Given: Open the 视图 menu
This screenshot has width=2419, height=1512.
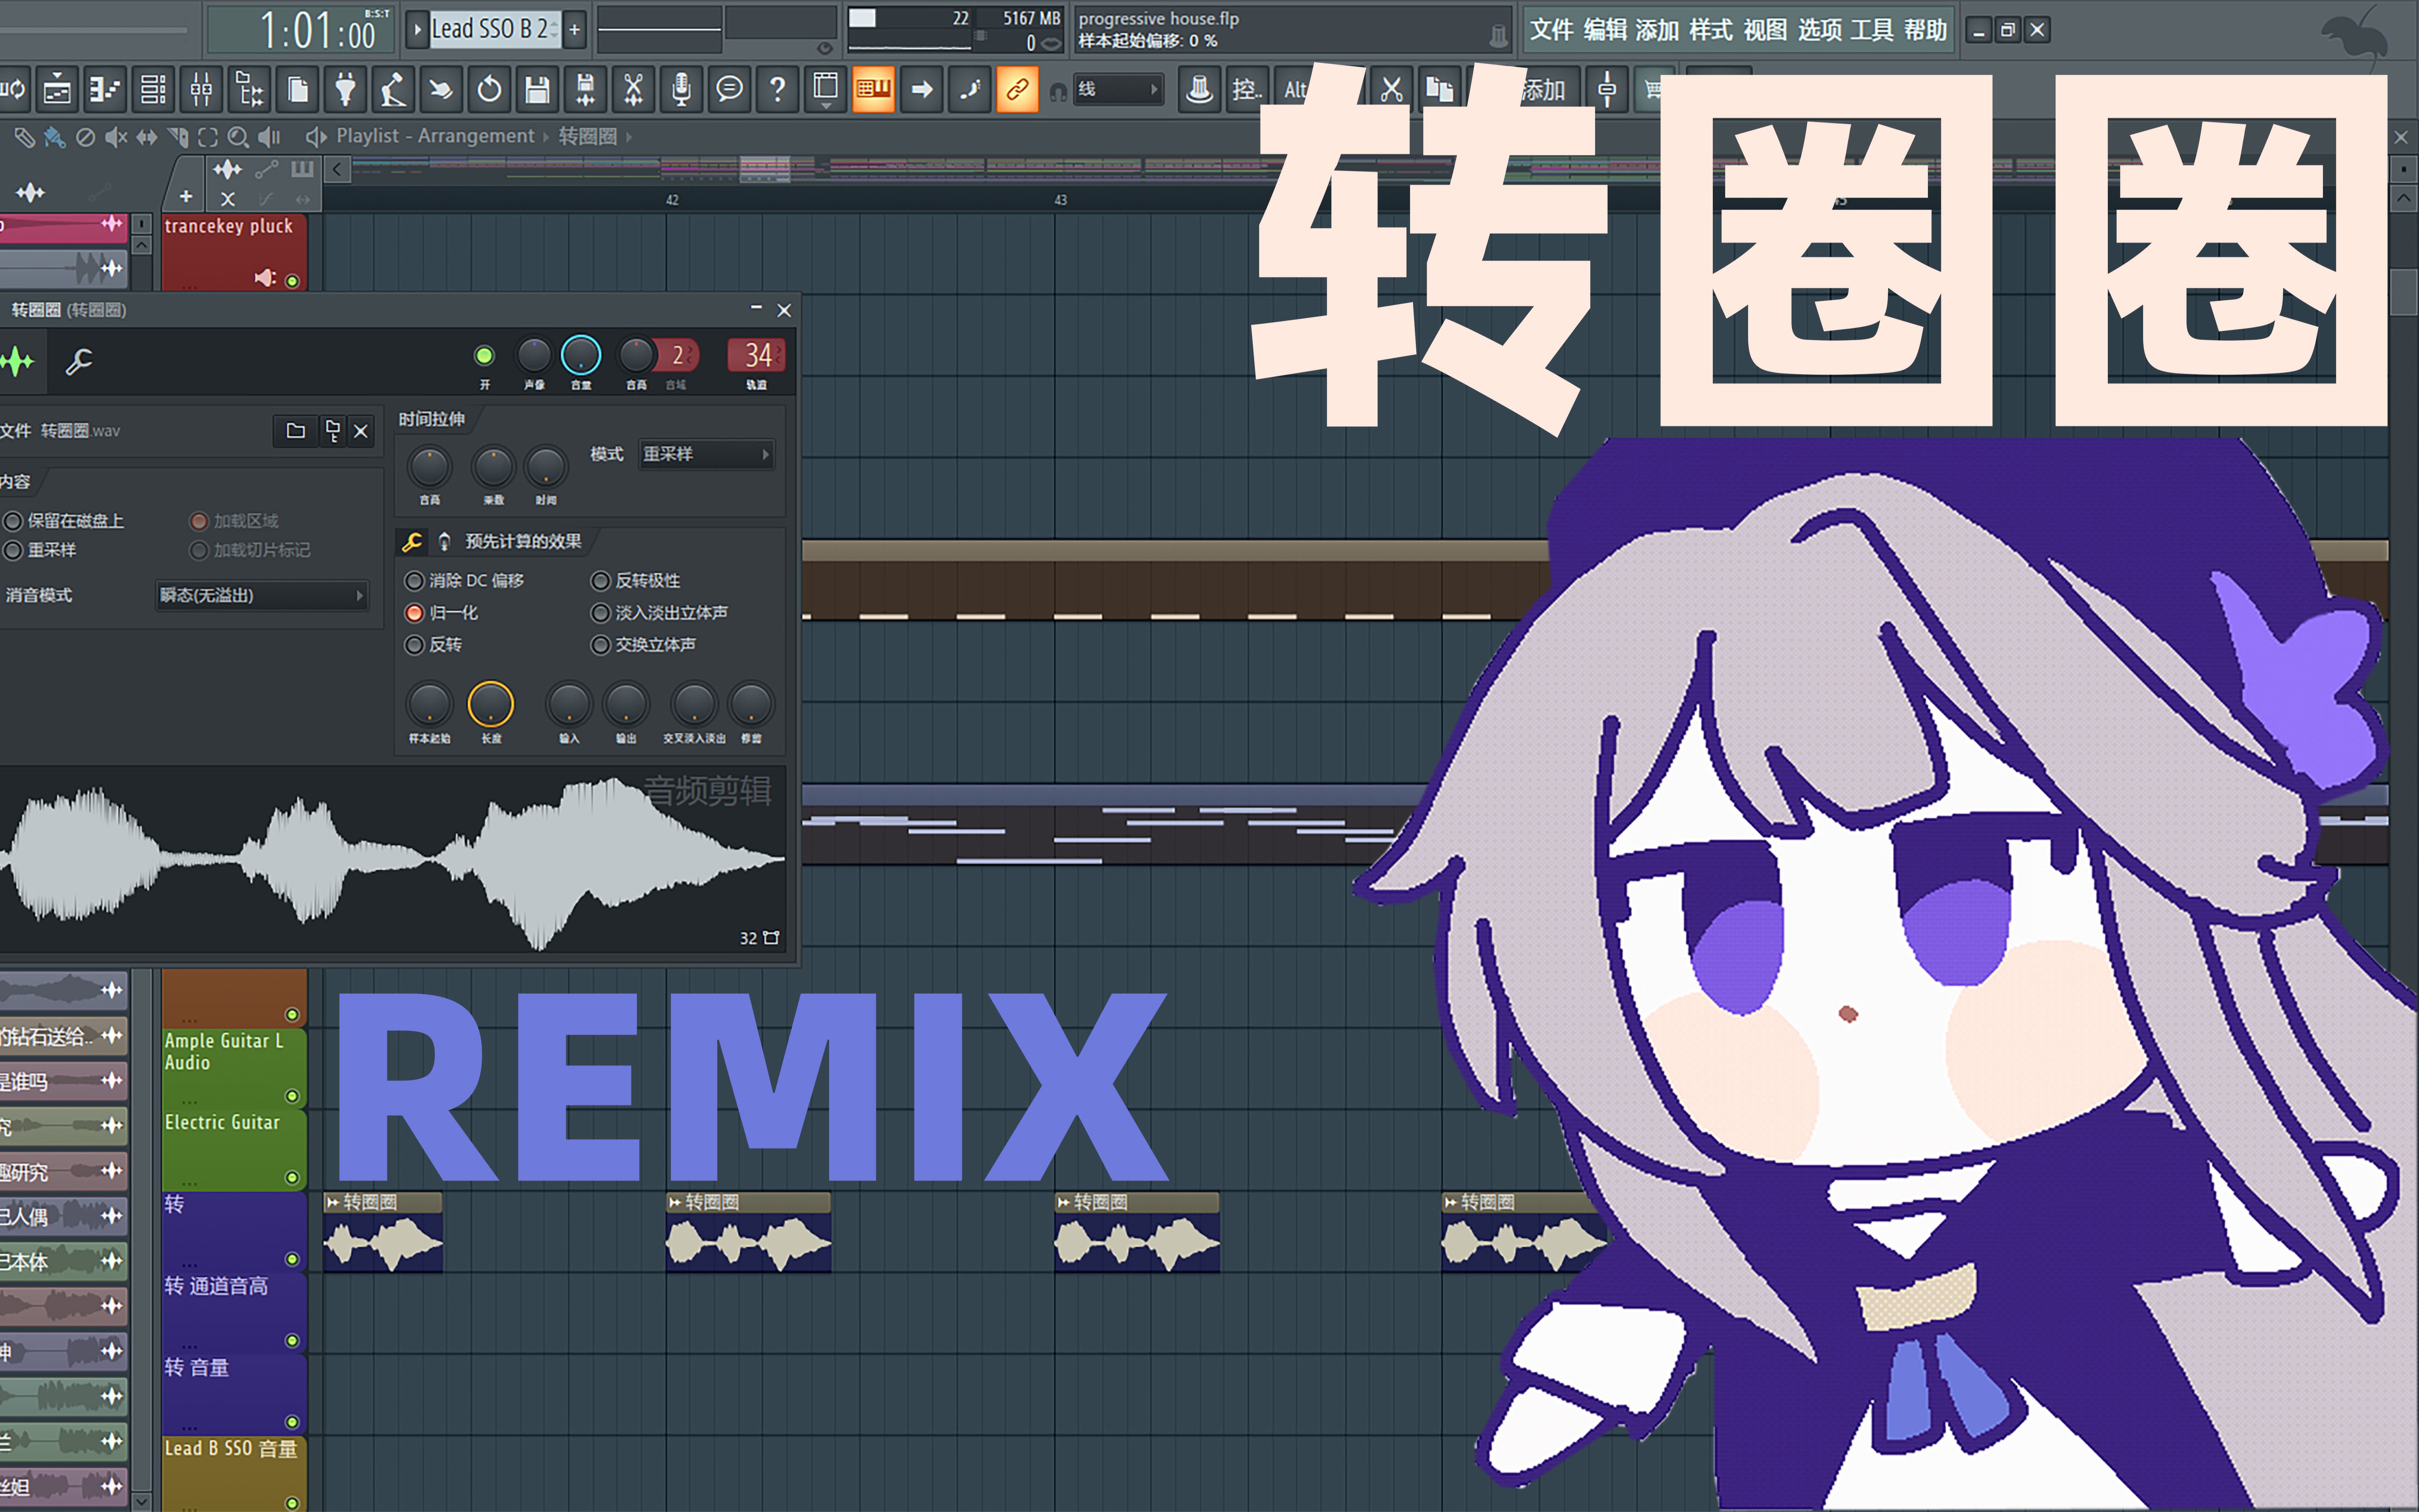Looking at the screenshot, I should coord(1765,30).
